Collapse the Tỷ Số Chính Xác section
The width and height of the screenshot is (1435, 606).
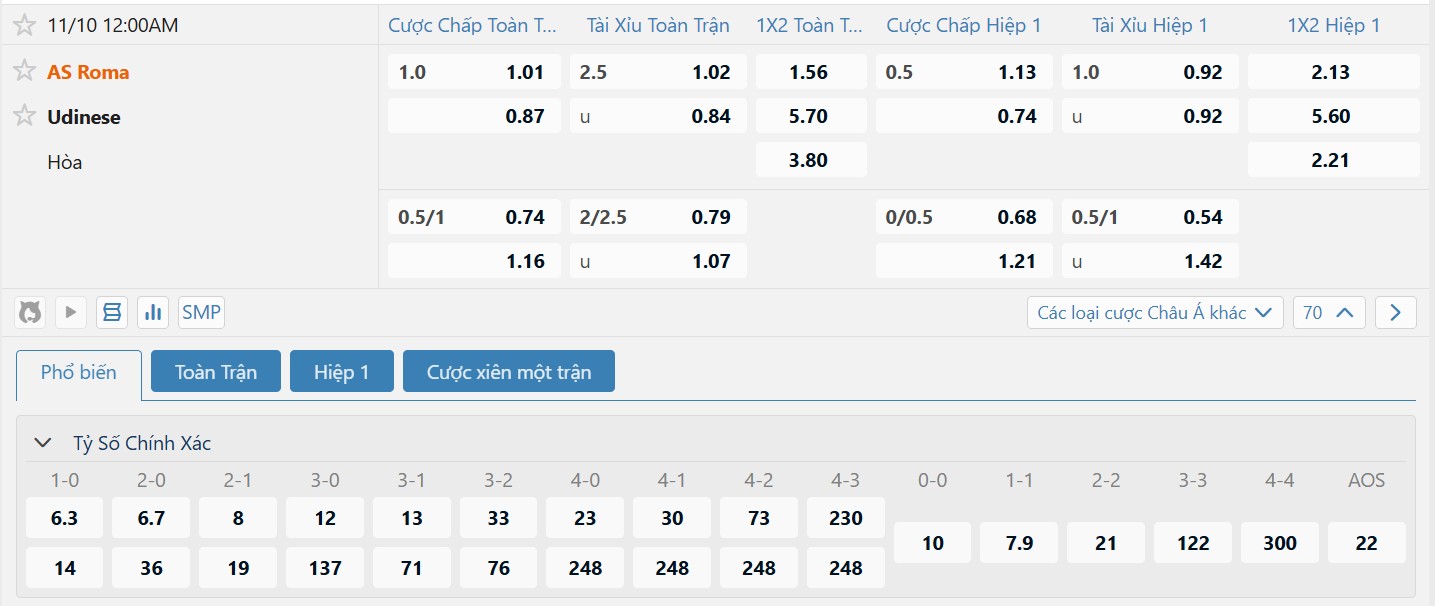pyautogui.click(x=43, y=443)
